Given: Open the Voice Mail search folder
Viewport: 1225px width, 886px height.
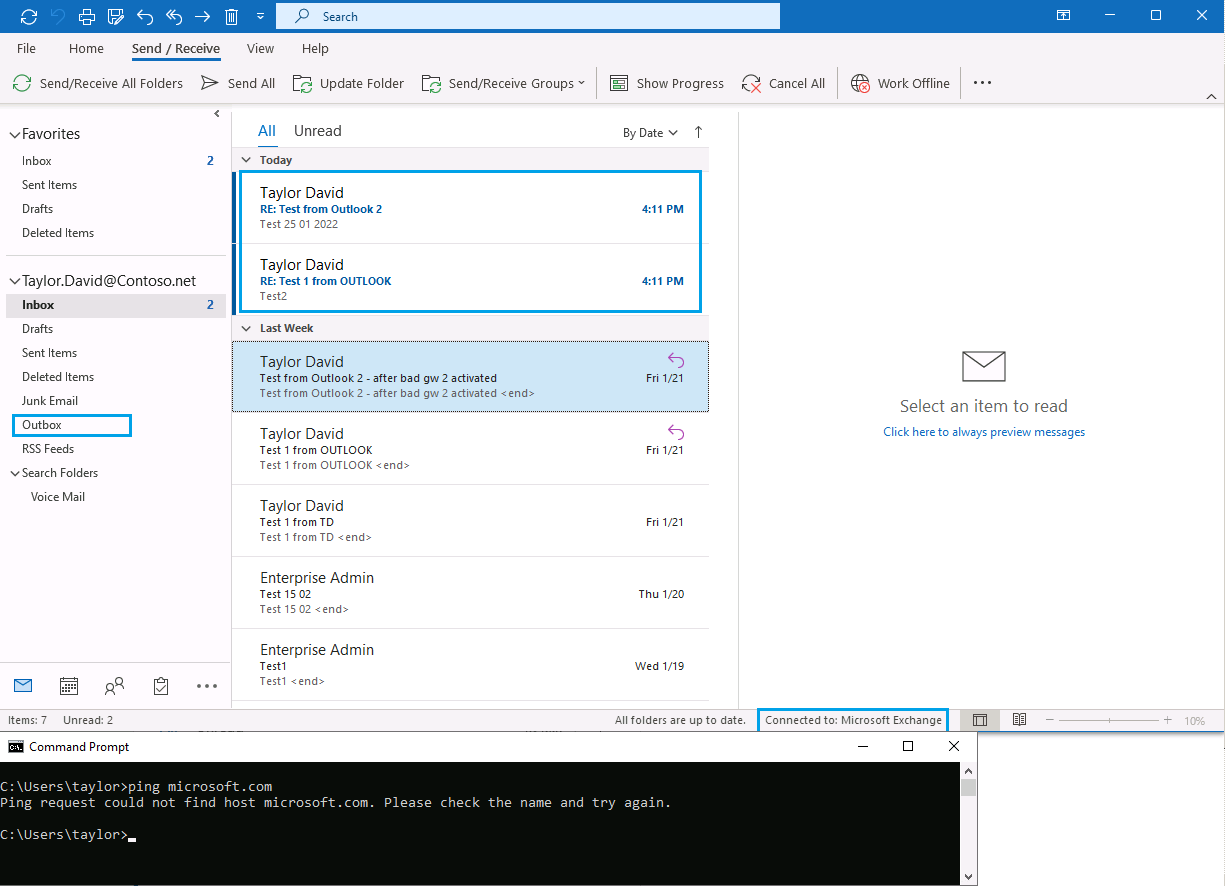Looking at the screenshot, I should point(58,497).
